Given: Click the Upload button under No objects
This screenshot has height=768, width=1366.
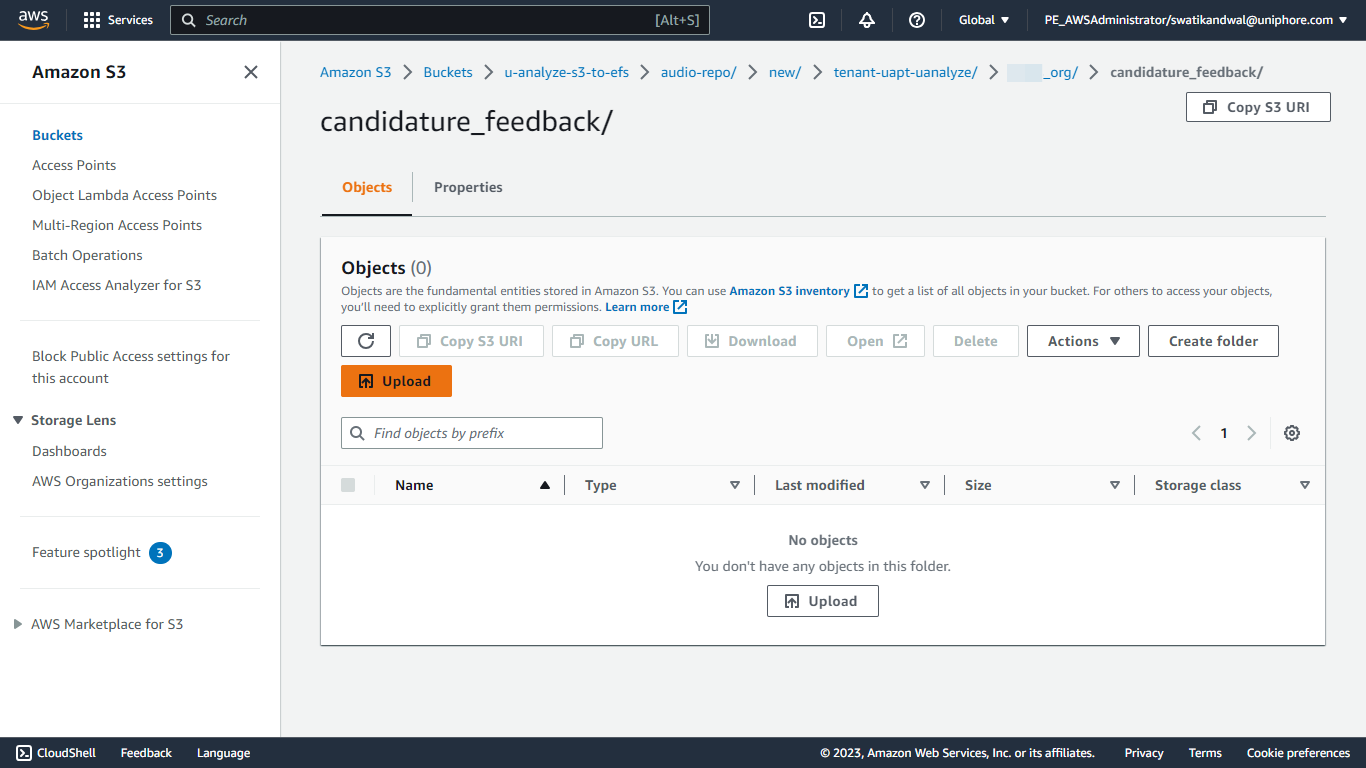Looking at the screenshot, I should (x=822, y=601).
